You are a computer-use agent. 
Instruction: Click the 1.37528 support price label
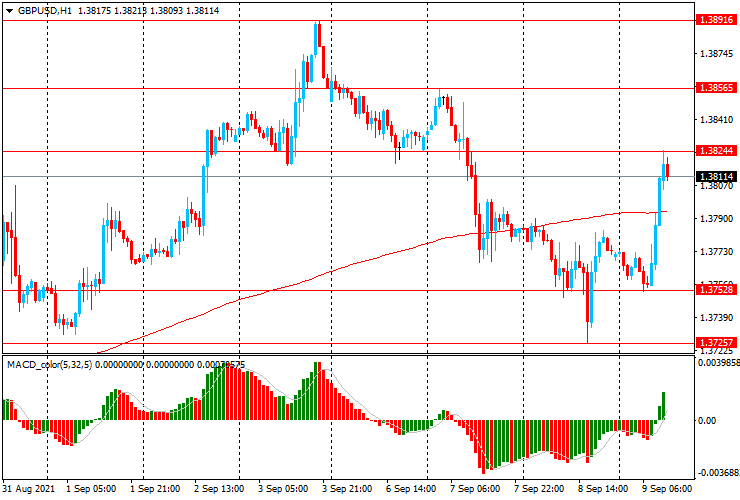tap(716, 289)
